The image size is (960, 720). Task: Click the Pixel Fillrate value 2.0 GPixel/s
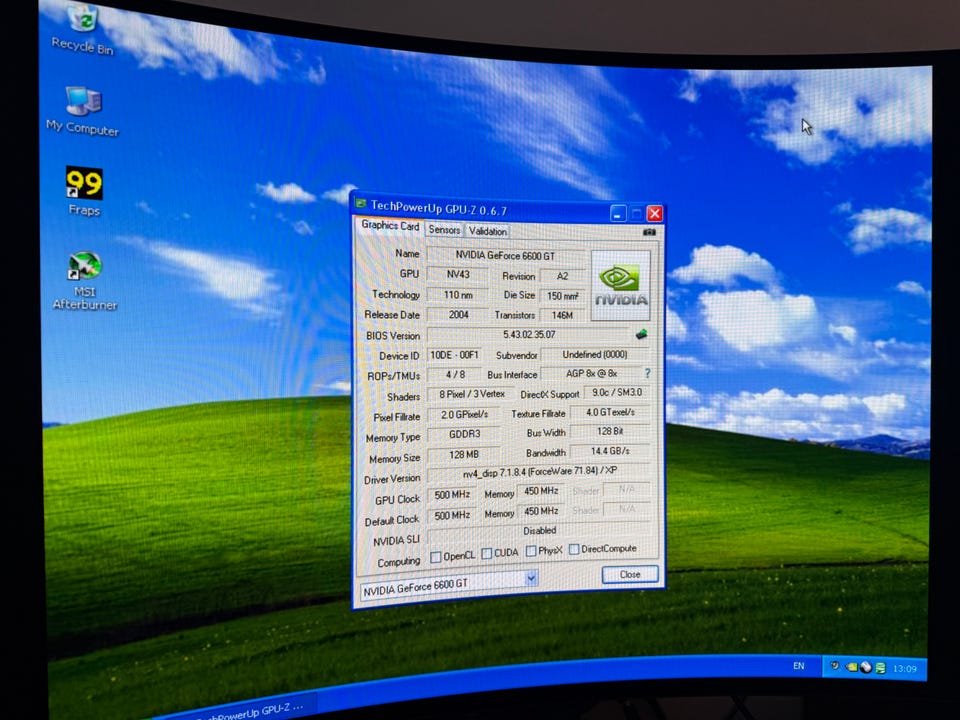point(465,414)
